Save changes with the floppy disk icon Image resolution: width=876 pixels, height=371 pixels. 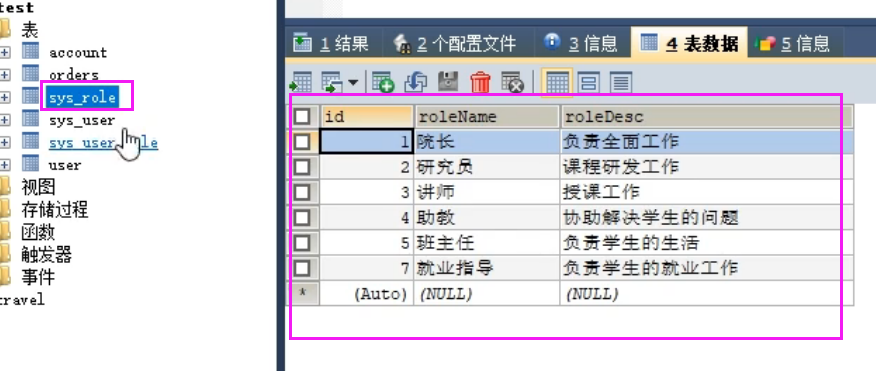click(x=448, y=82)
